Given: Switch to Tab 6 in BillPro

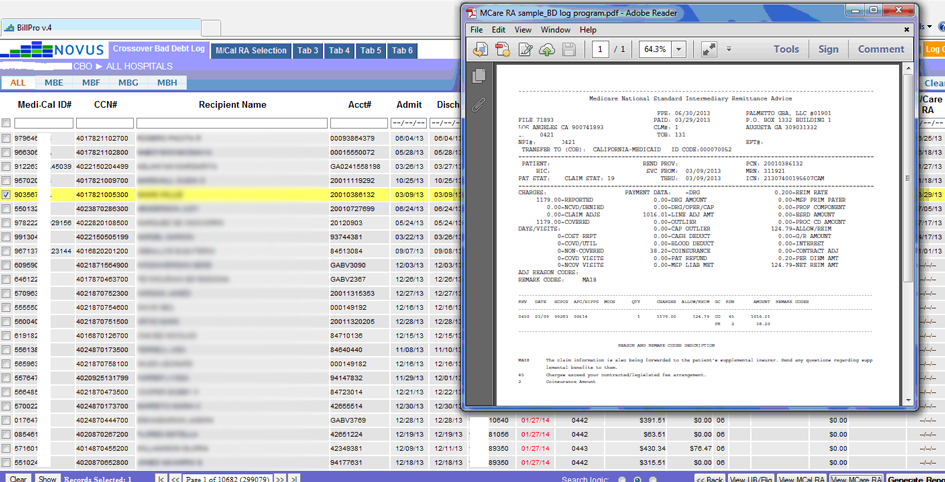Looking at the screenshot, I should [402, 51].
